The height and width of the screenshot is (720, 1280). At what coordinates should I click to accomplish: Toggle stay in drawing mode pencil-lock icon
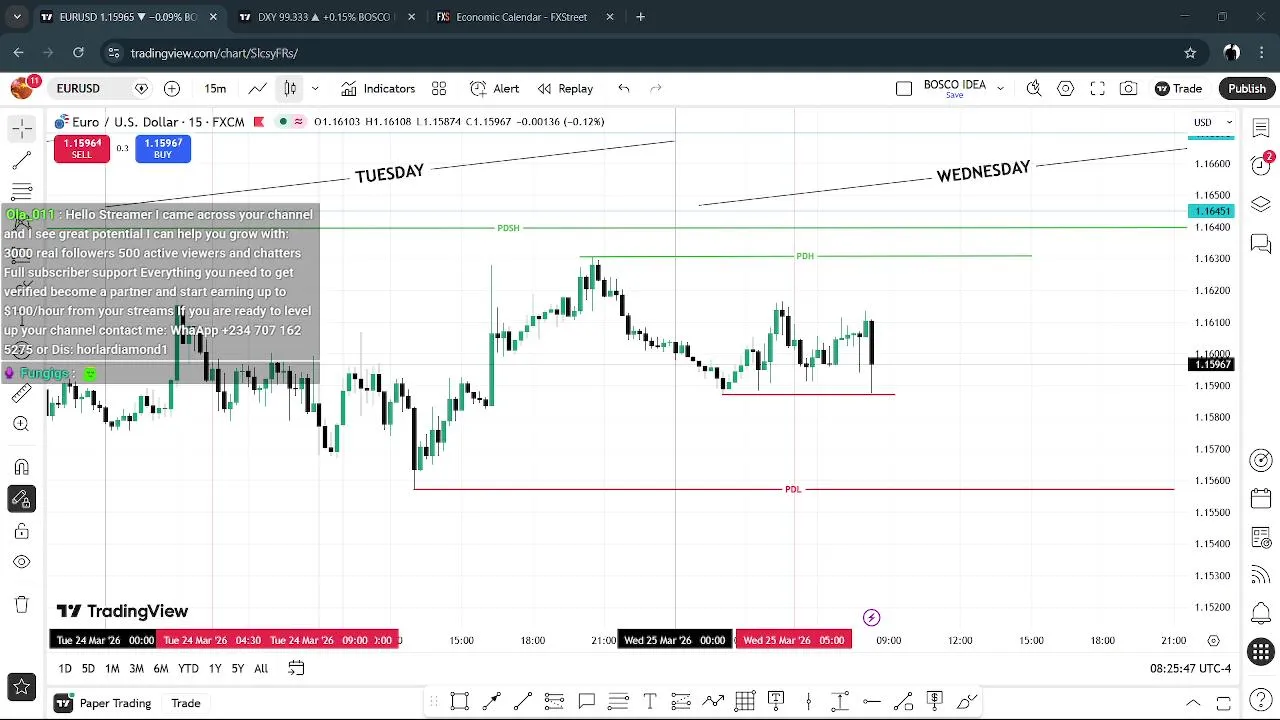tap(21, 499)
